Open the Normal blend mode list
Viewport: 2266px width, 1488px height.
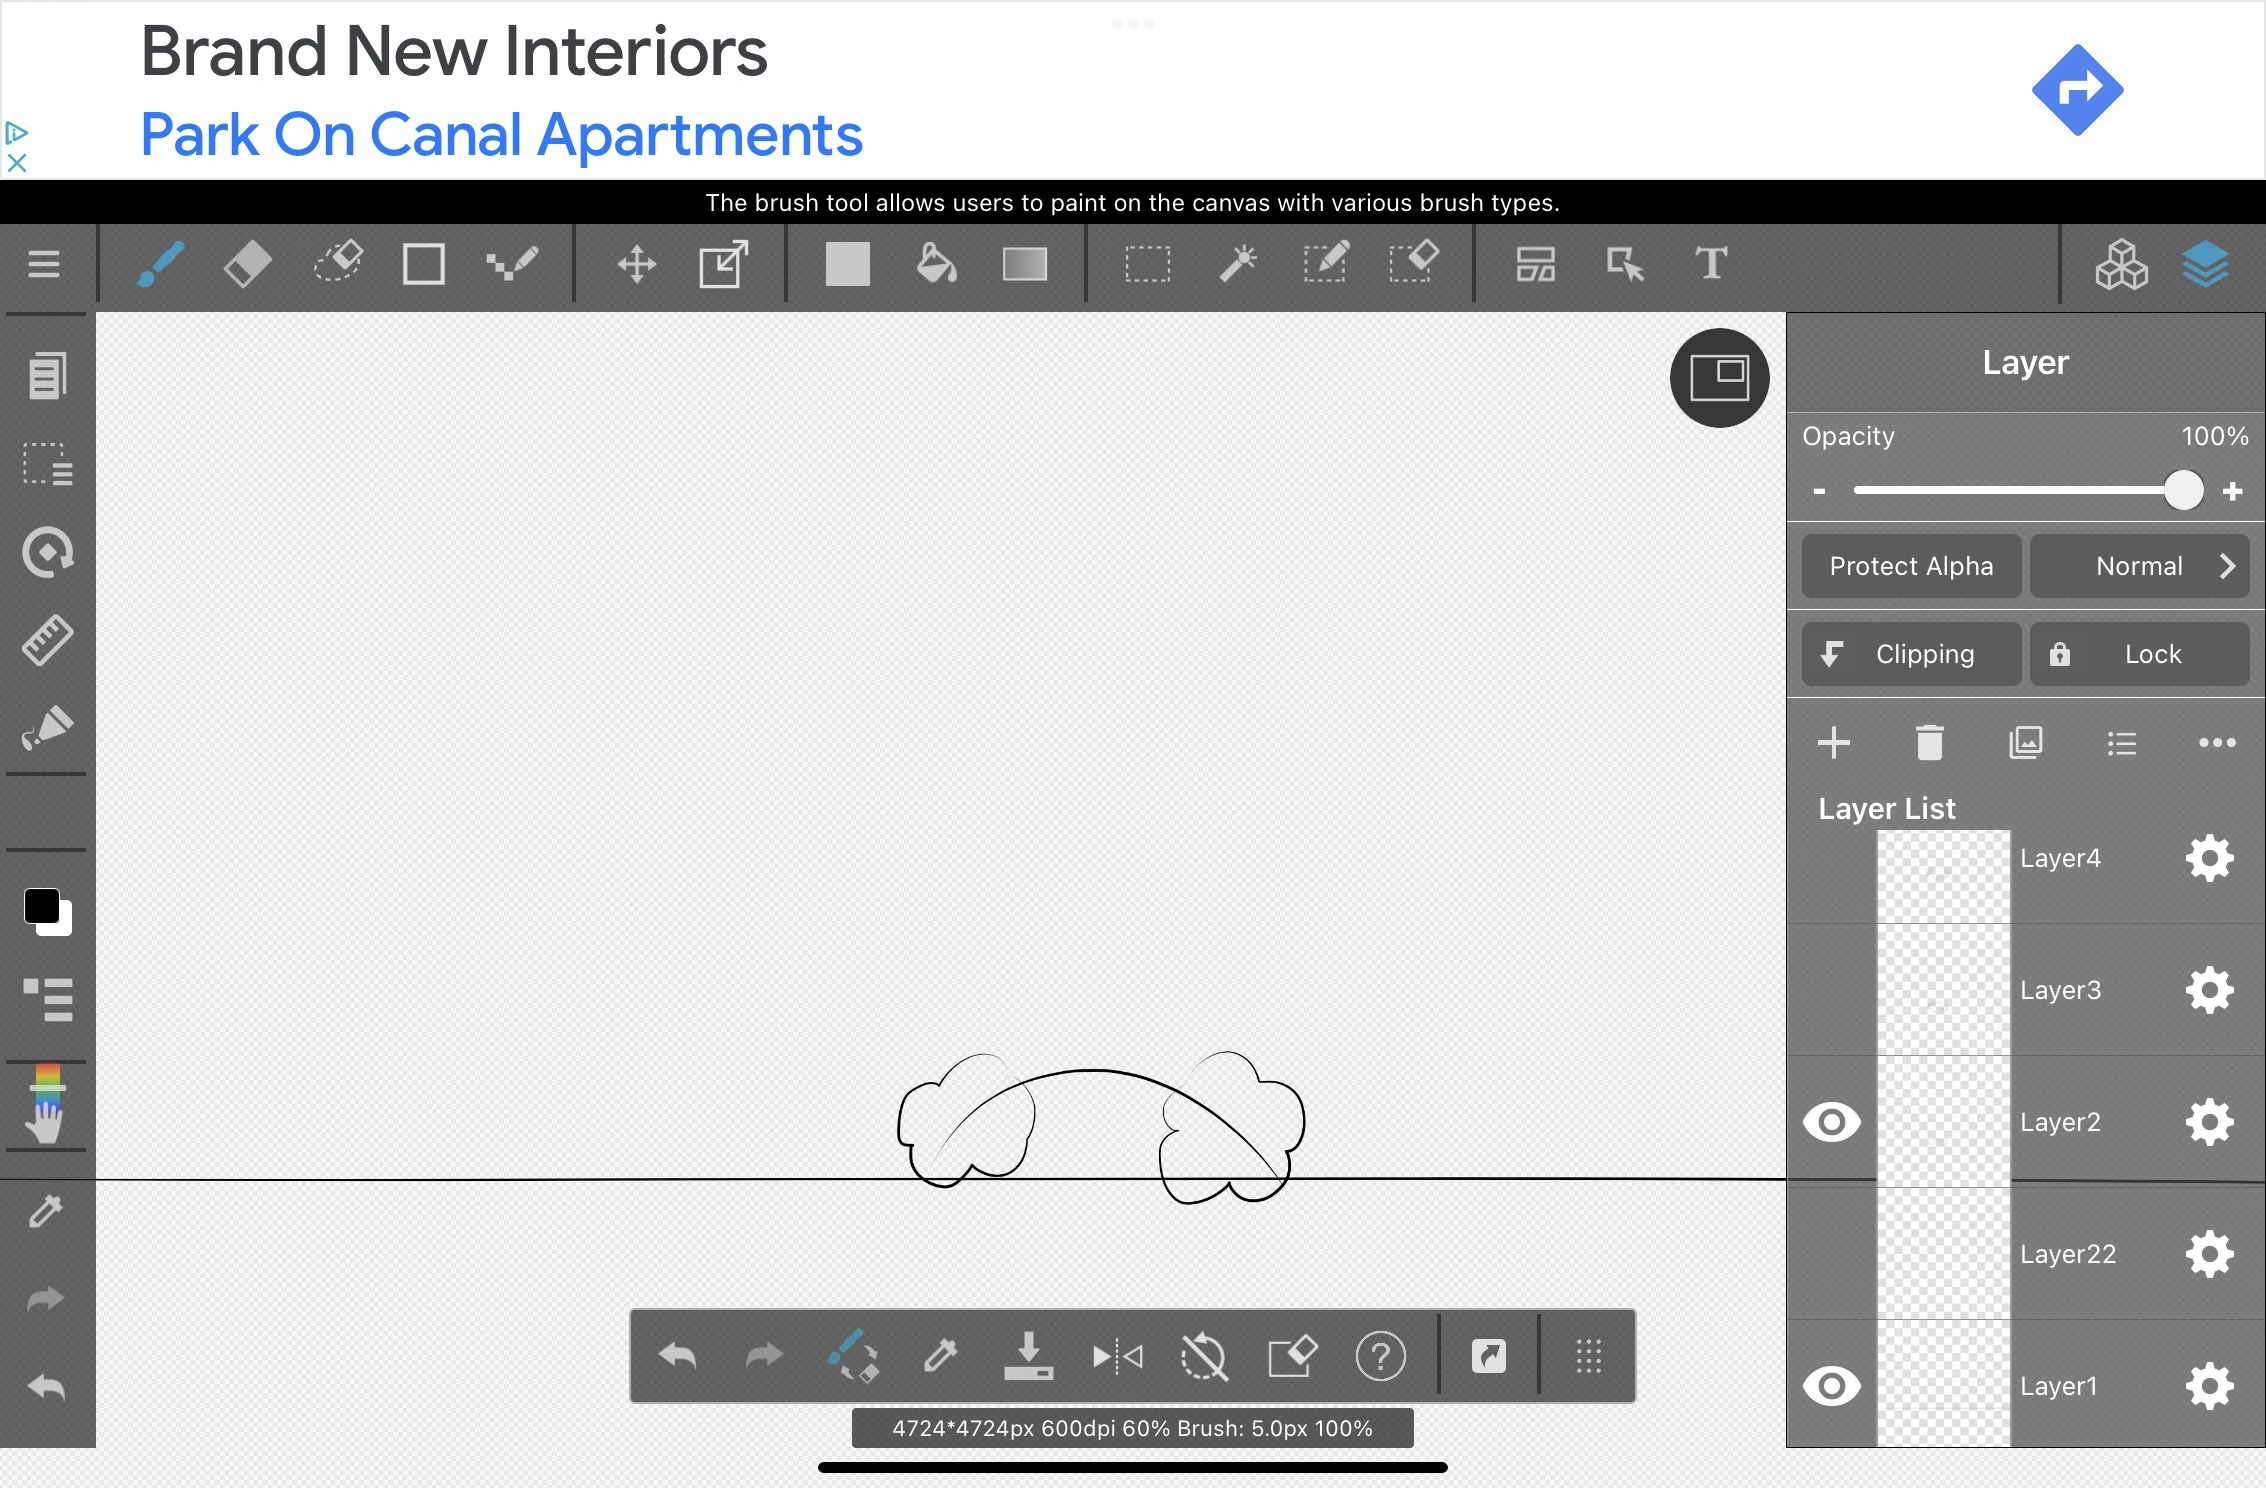2140,566
